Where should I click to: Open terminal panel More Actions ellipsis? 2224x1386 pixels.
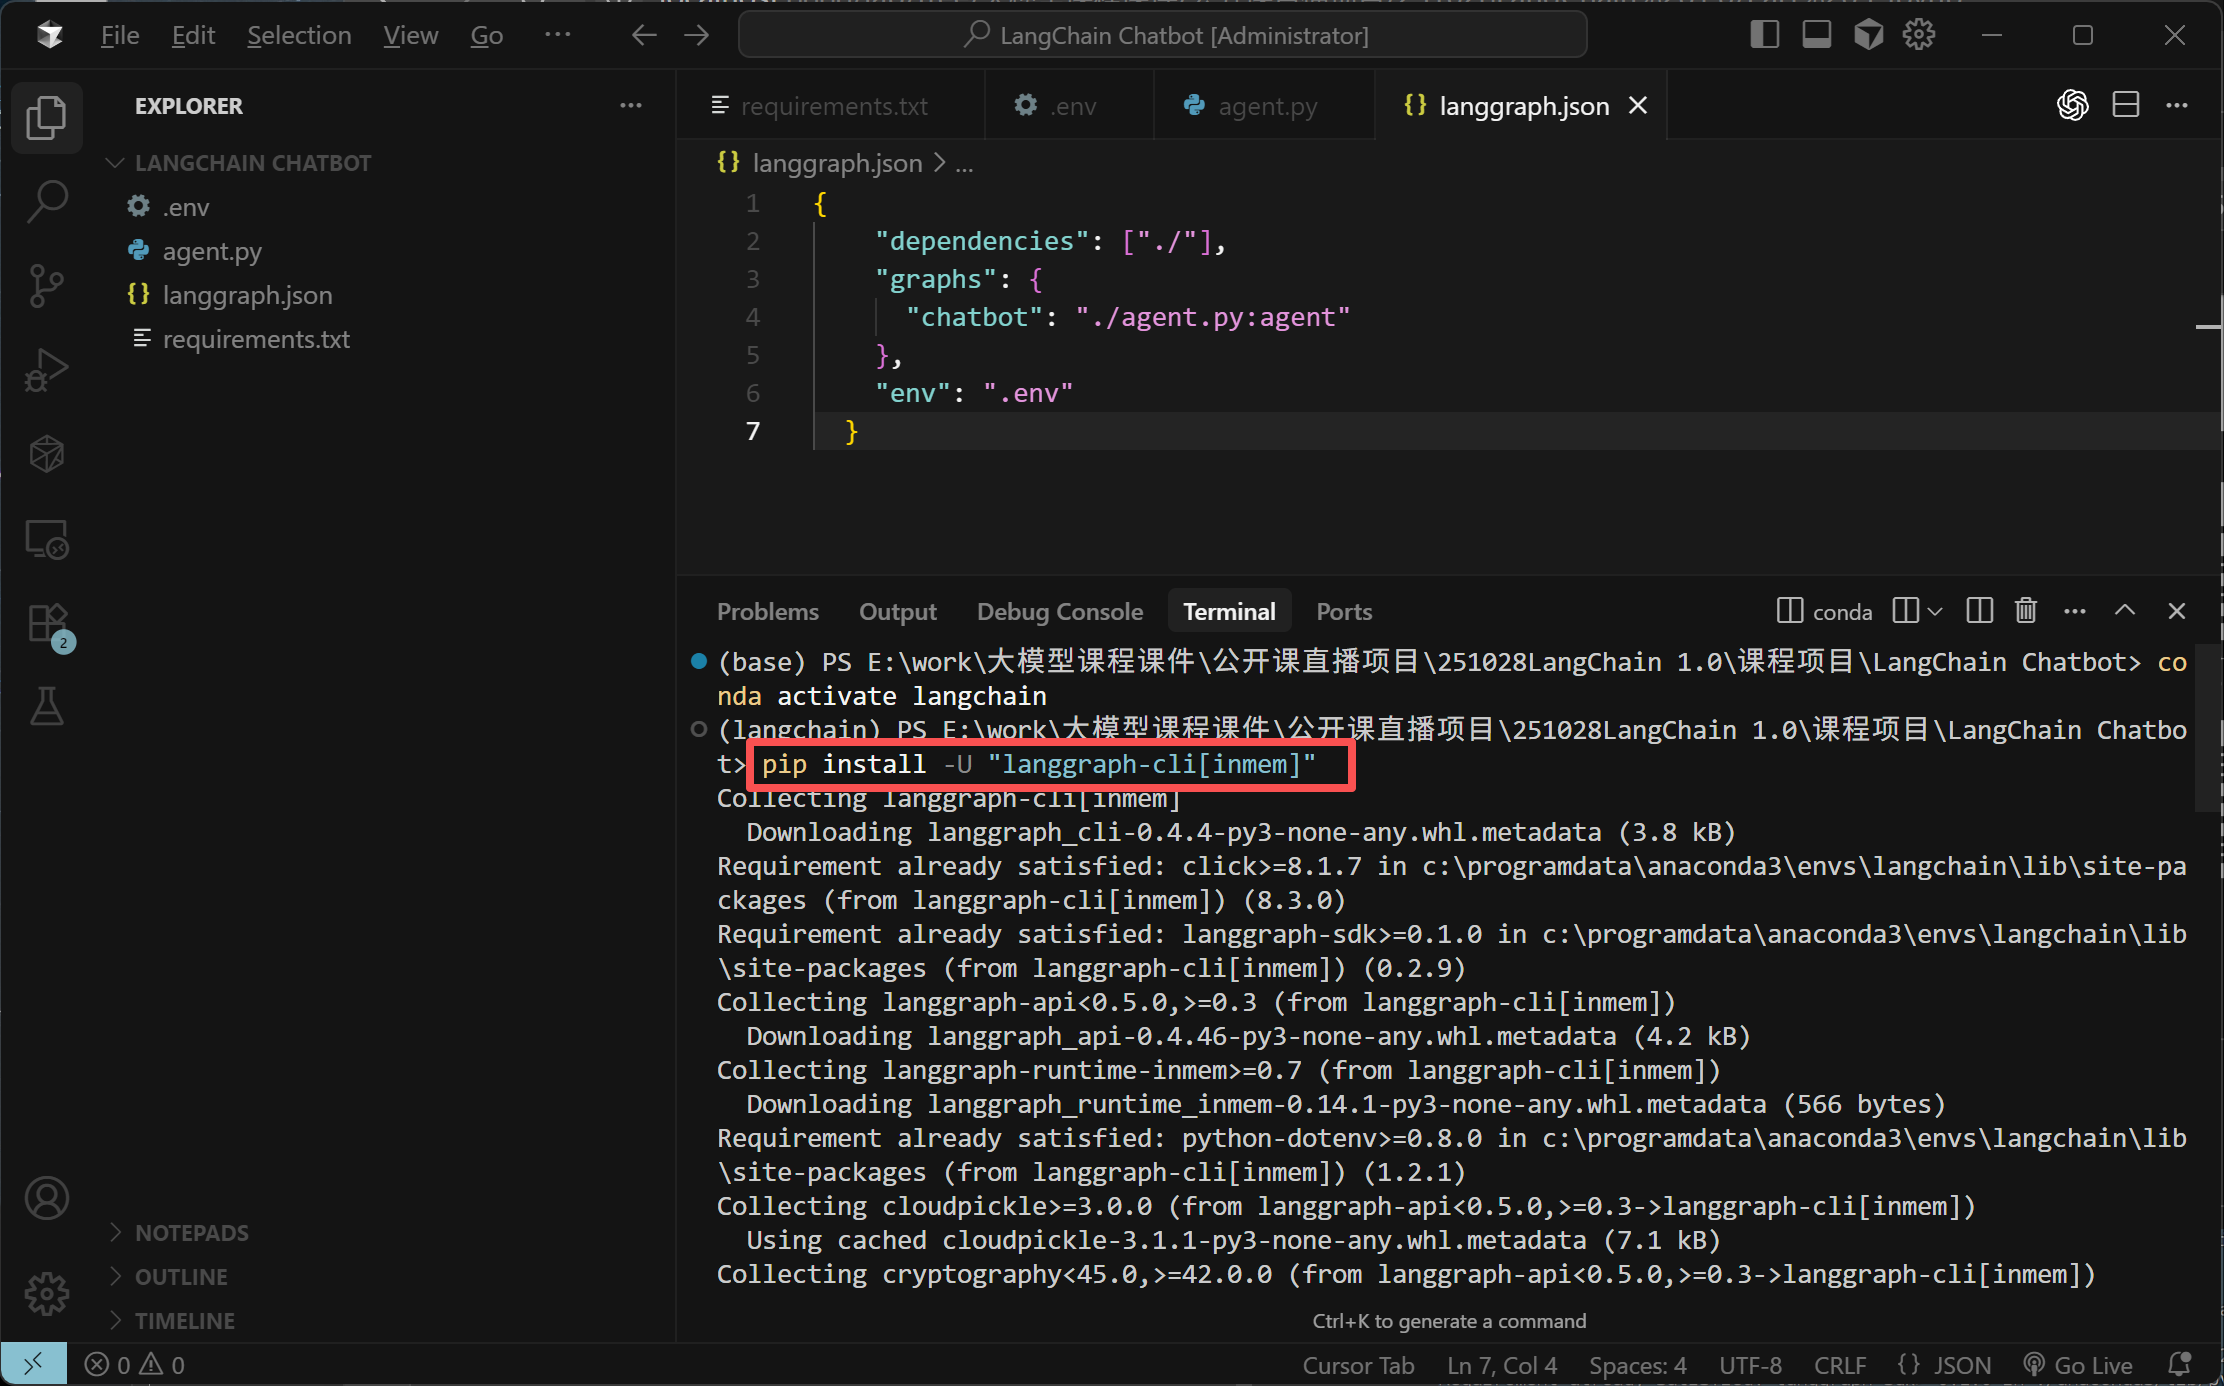pos(2075,610)
